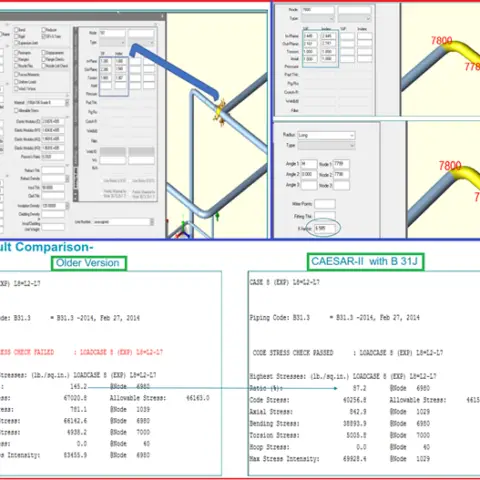The width and height of the screenshot is (480, 480).
Task: Click the Bending Stress value 38893.9
Action: tap(355, 424)
